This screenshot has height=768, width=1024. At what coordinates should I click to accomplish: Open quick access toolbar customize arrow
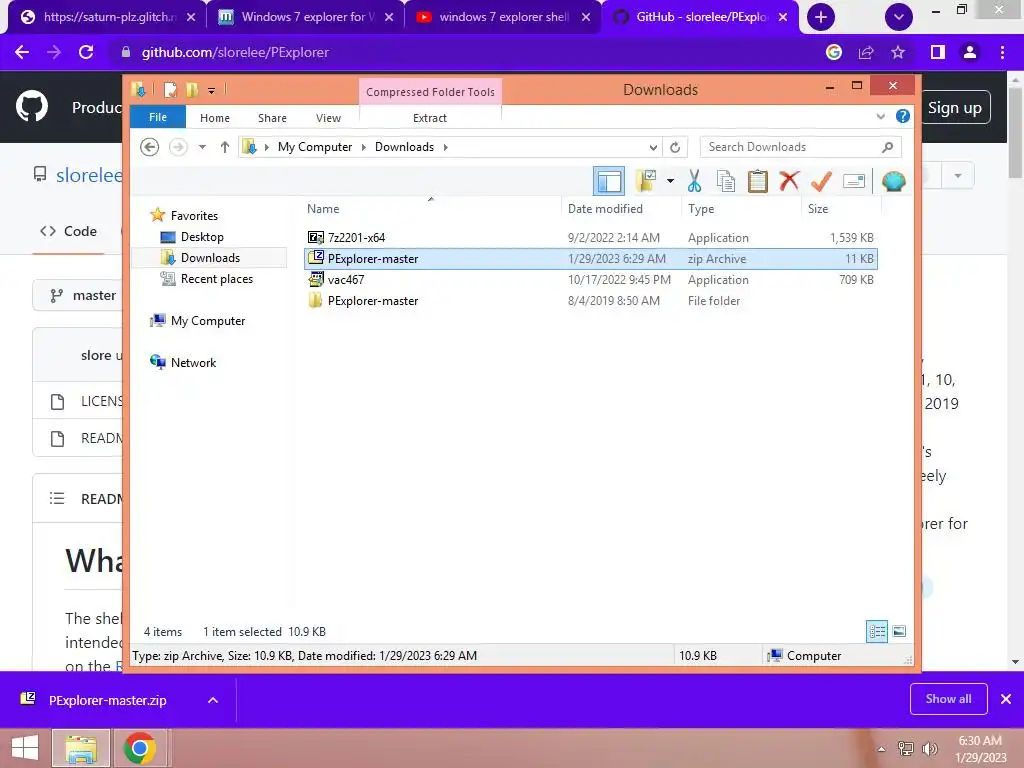tap(212, 91)
